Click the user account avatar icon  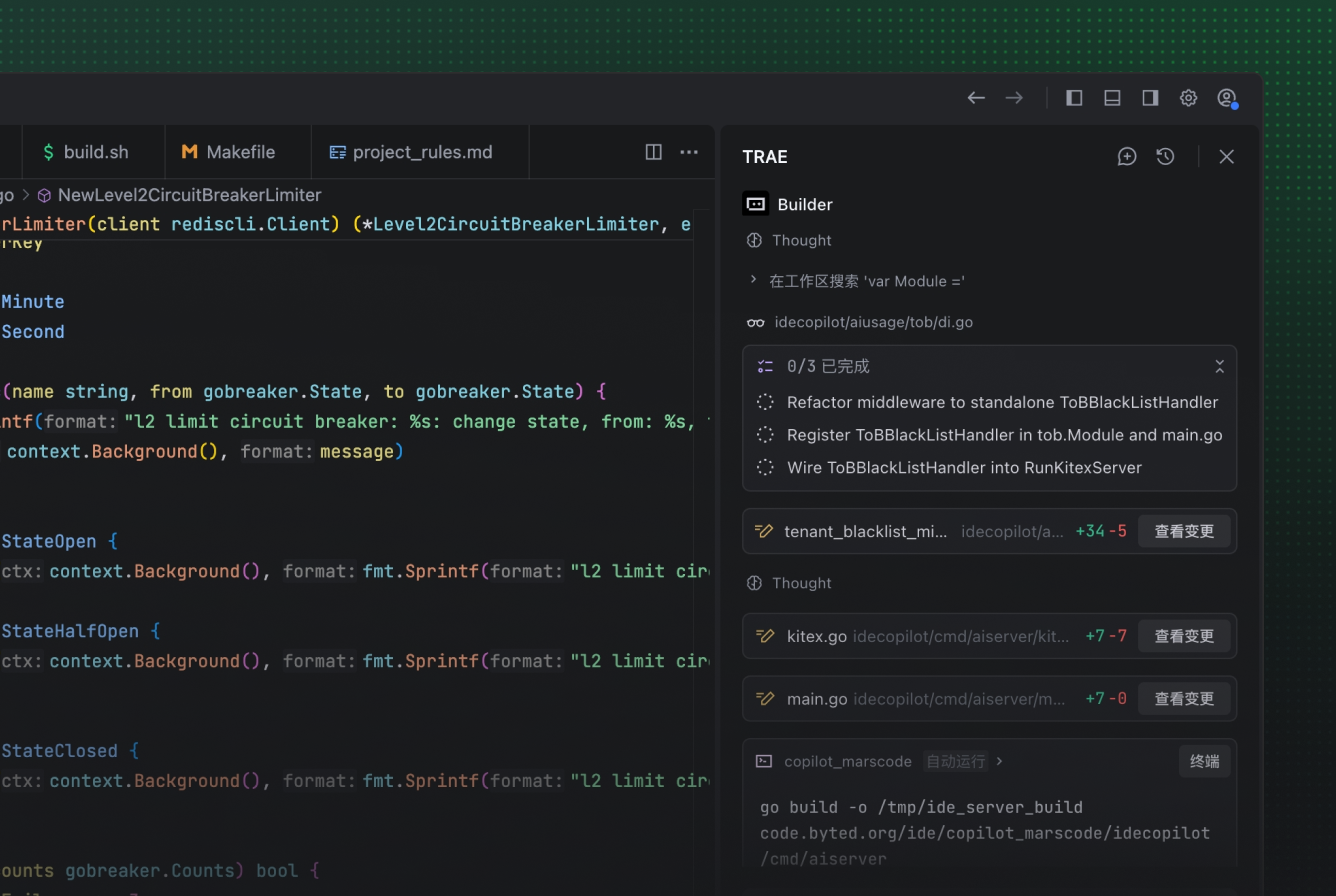click(1226, 98)
